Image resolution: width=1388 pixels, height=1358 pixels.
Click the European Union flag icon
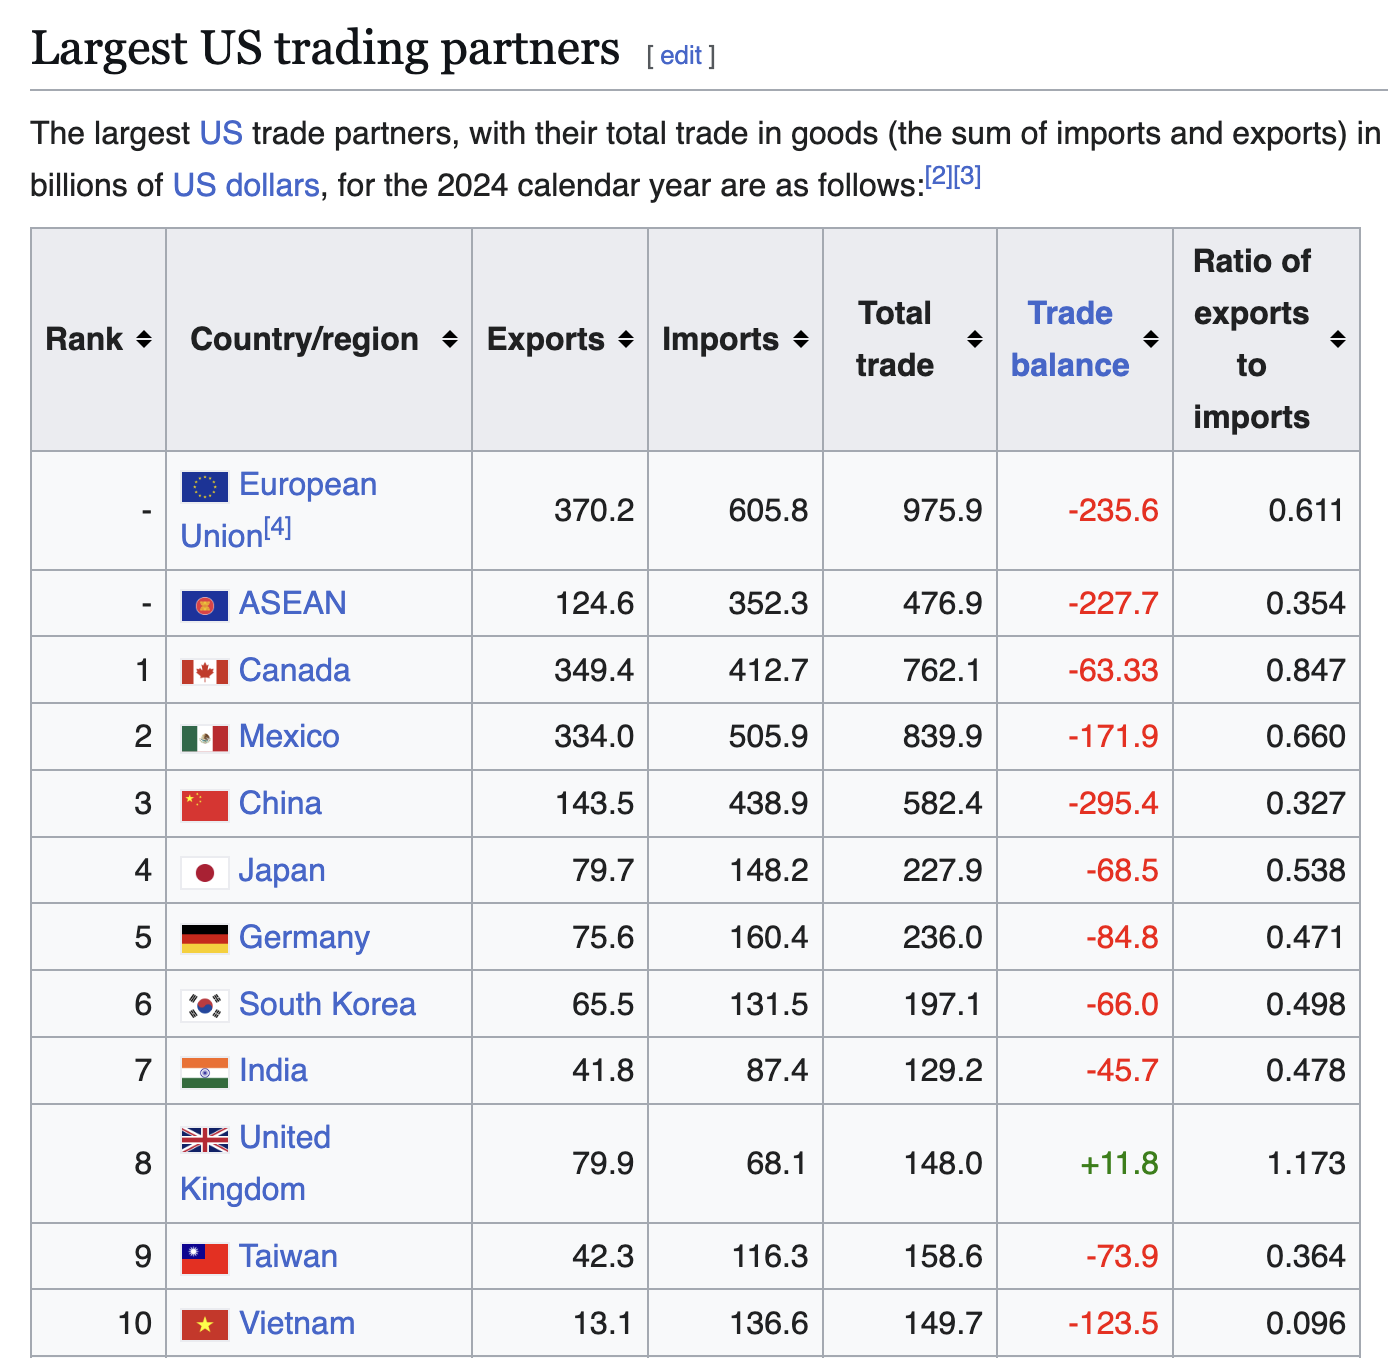[205, 487]
